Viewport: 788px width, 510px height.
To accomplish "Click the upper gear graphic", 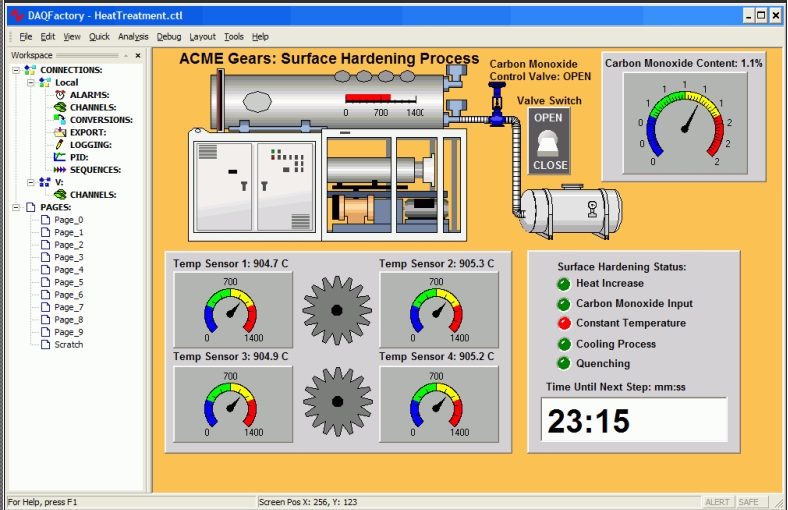I will click(x=337, y=310).
